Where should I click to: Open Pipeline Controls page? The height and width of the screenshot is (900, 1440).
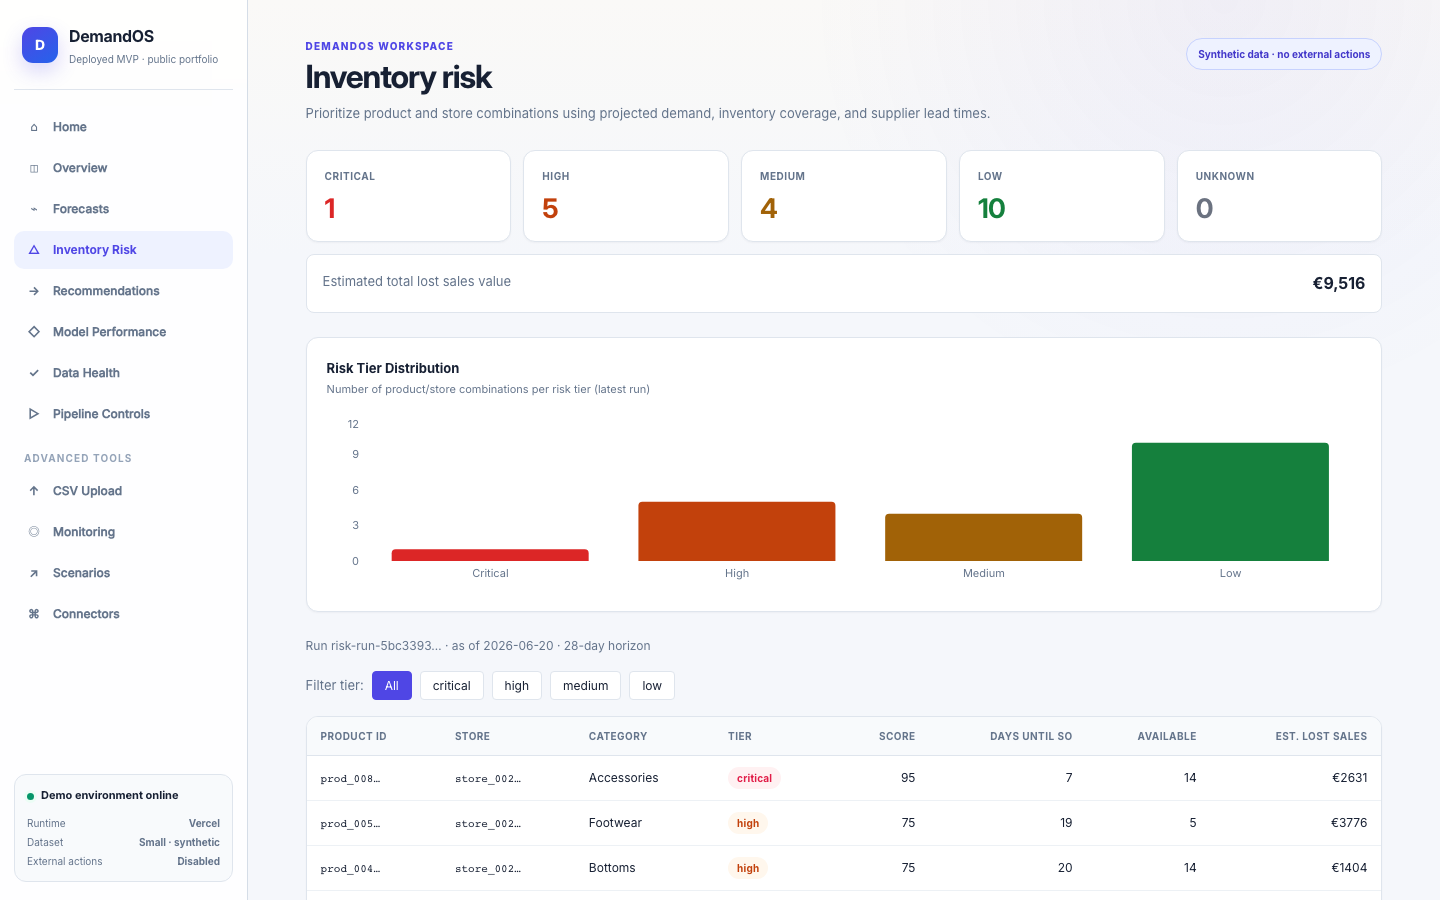tap(123, 414)
